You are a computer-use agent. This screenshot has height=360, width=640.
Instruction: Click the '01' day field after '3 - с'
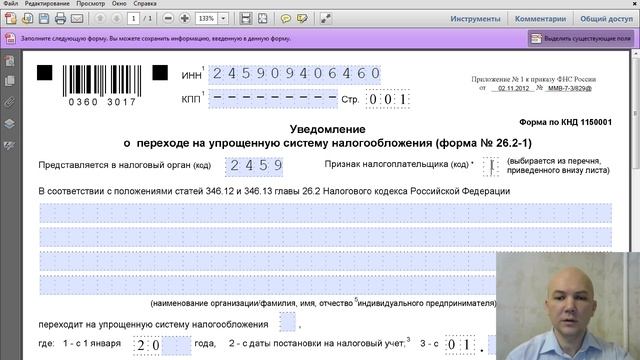pos(459,345)
